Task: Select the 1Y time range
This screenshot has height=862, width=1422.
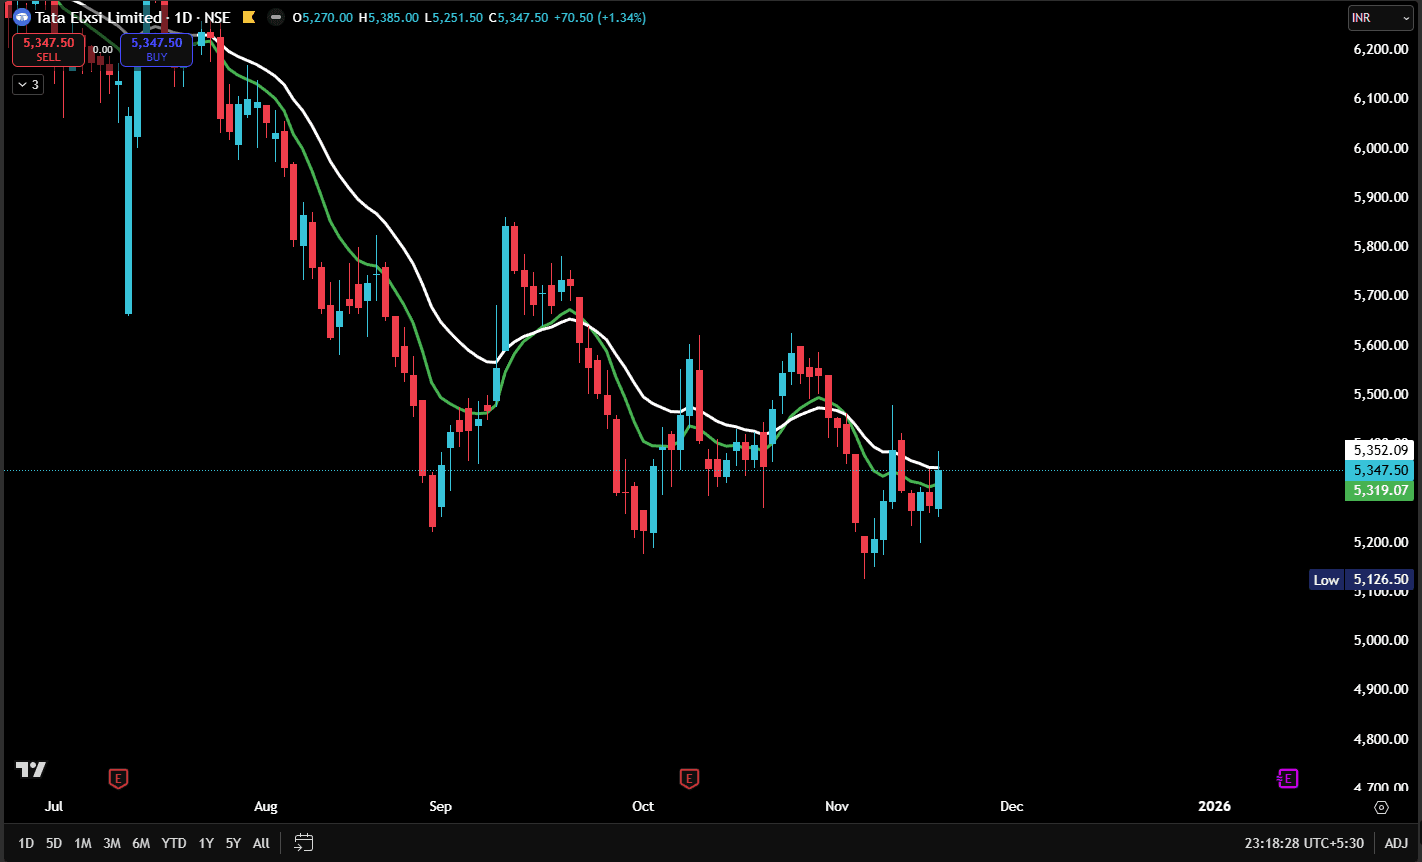Action: pyautogui.click(x=206, y=843)
